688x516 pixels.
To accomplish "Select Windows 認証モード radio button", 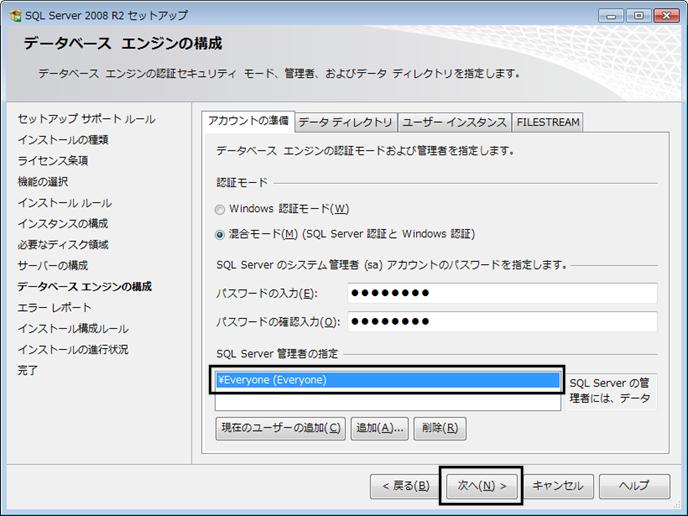I will [220, 209].
